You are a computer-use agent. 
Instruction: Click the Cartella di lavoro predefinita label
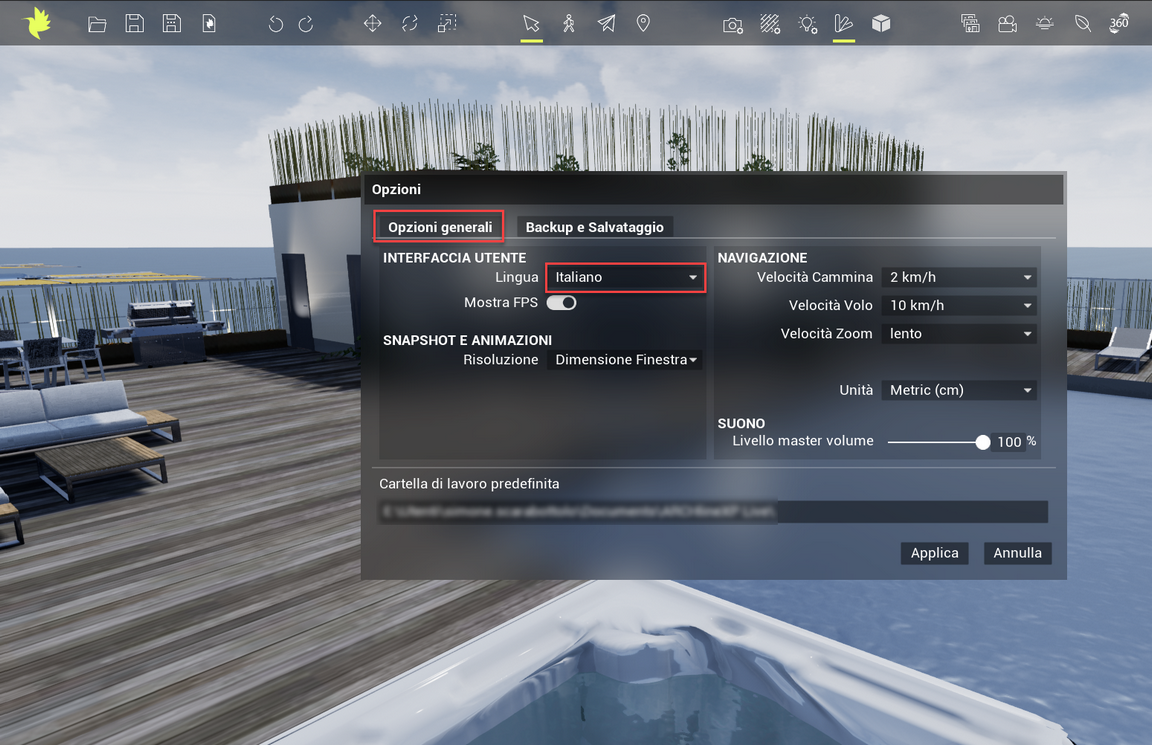coord(469,484)
